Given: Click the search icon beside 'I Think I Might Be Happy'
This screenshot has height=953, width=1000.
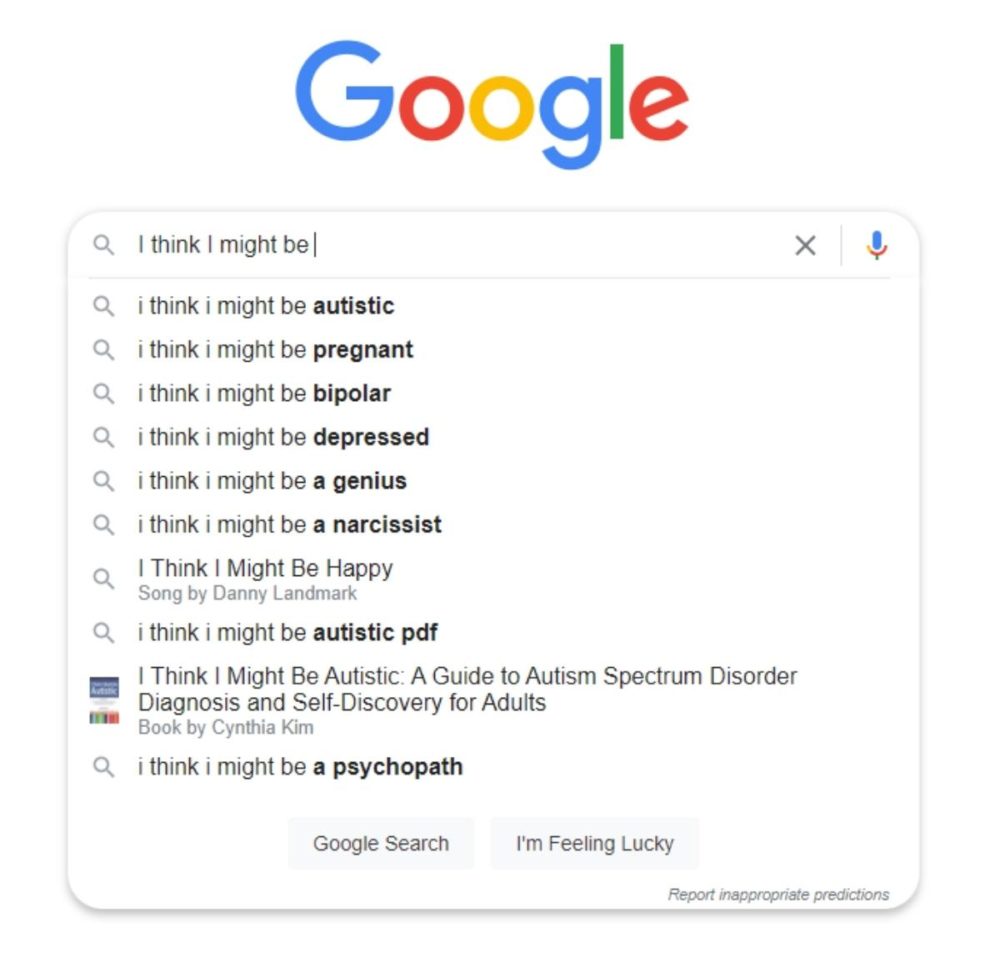Looking at the screenshot, I should (x=103, y=578).
